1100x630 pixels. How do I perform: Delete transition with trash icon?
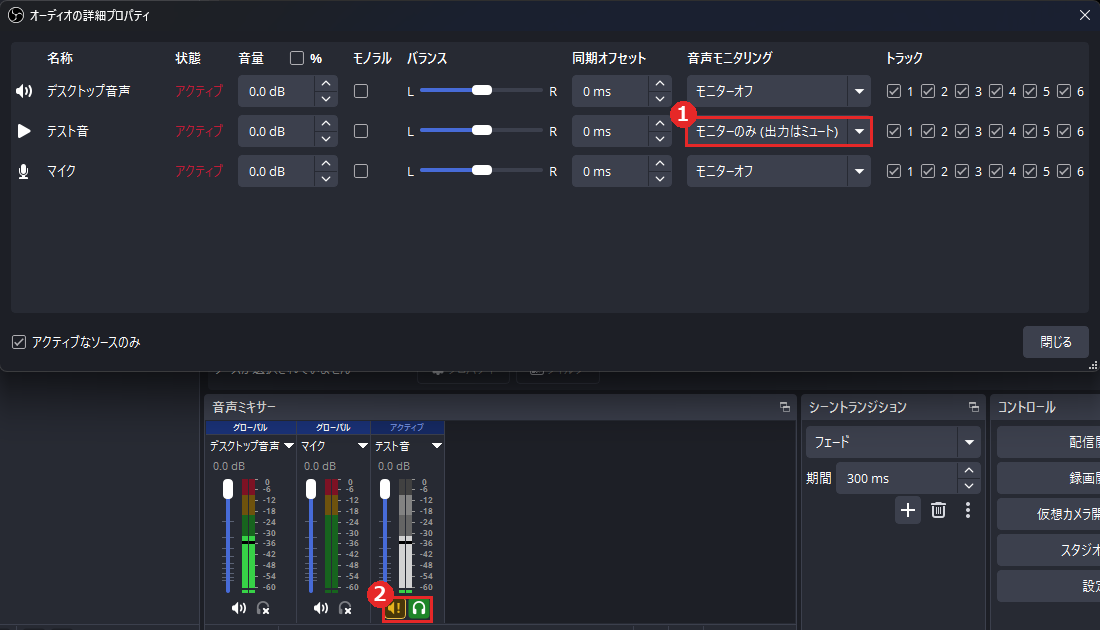click(x=938, y=510)
